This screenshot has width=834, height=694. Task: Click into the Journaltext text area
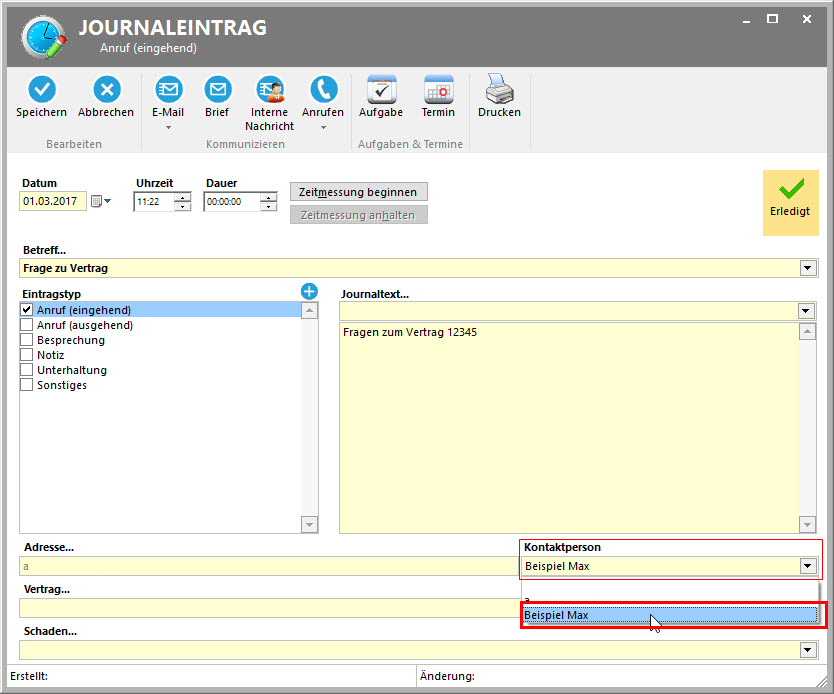(x=568, y=425)
